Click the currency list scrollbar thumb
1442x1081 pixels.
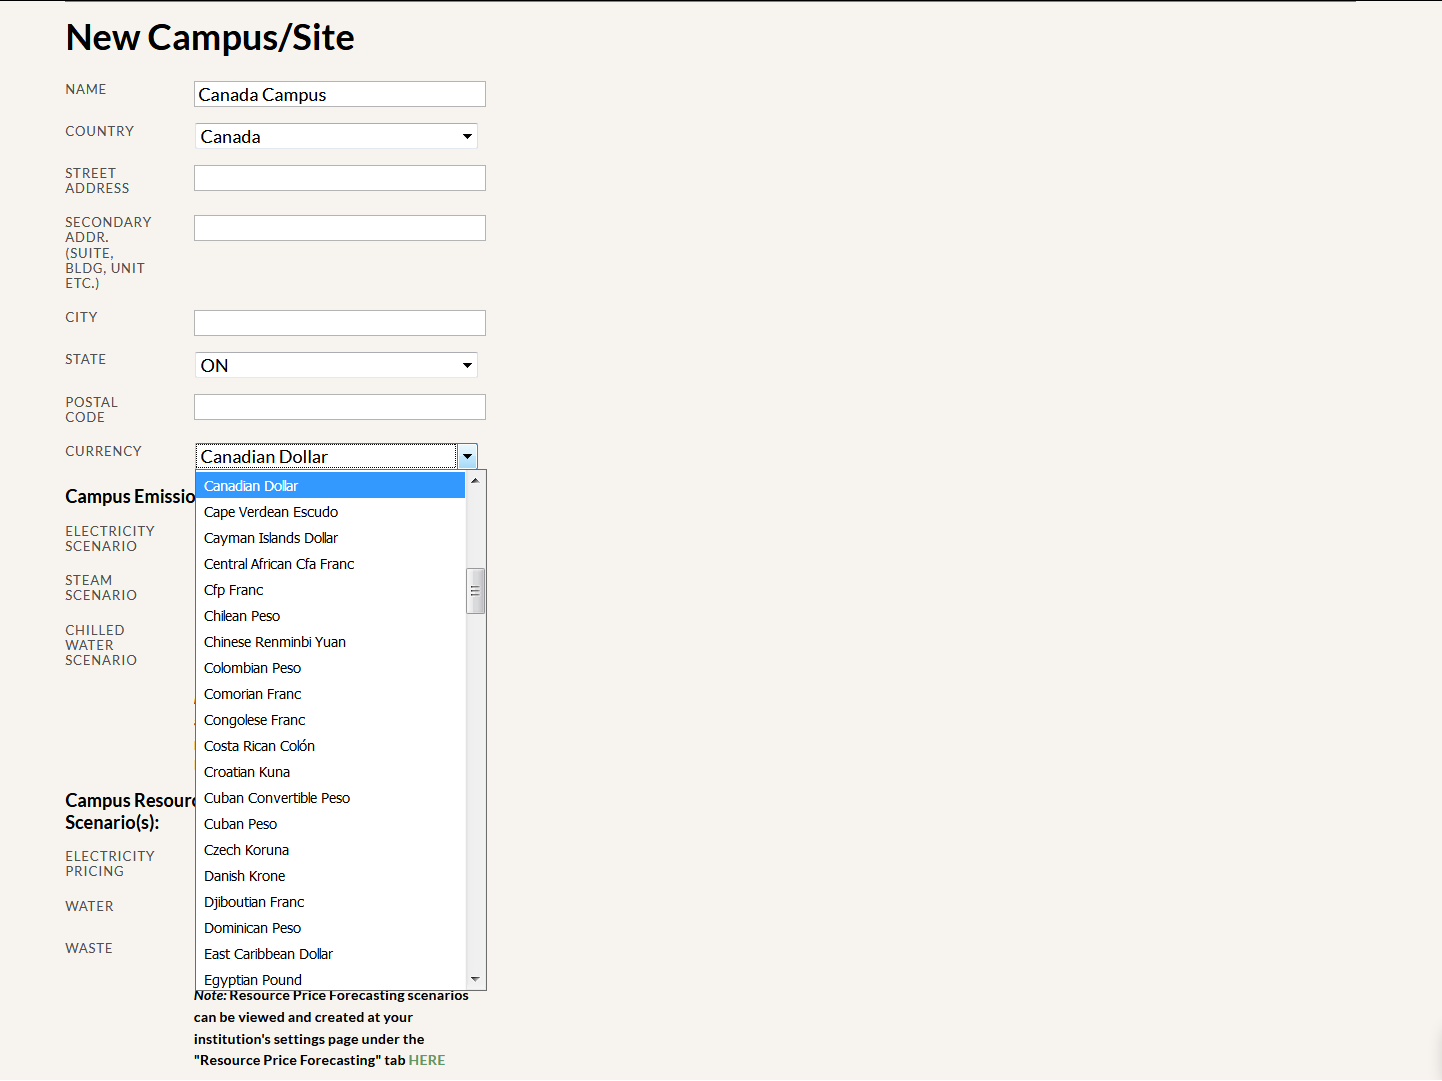pyautogui.click(x=475, y=590)
